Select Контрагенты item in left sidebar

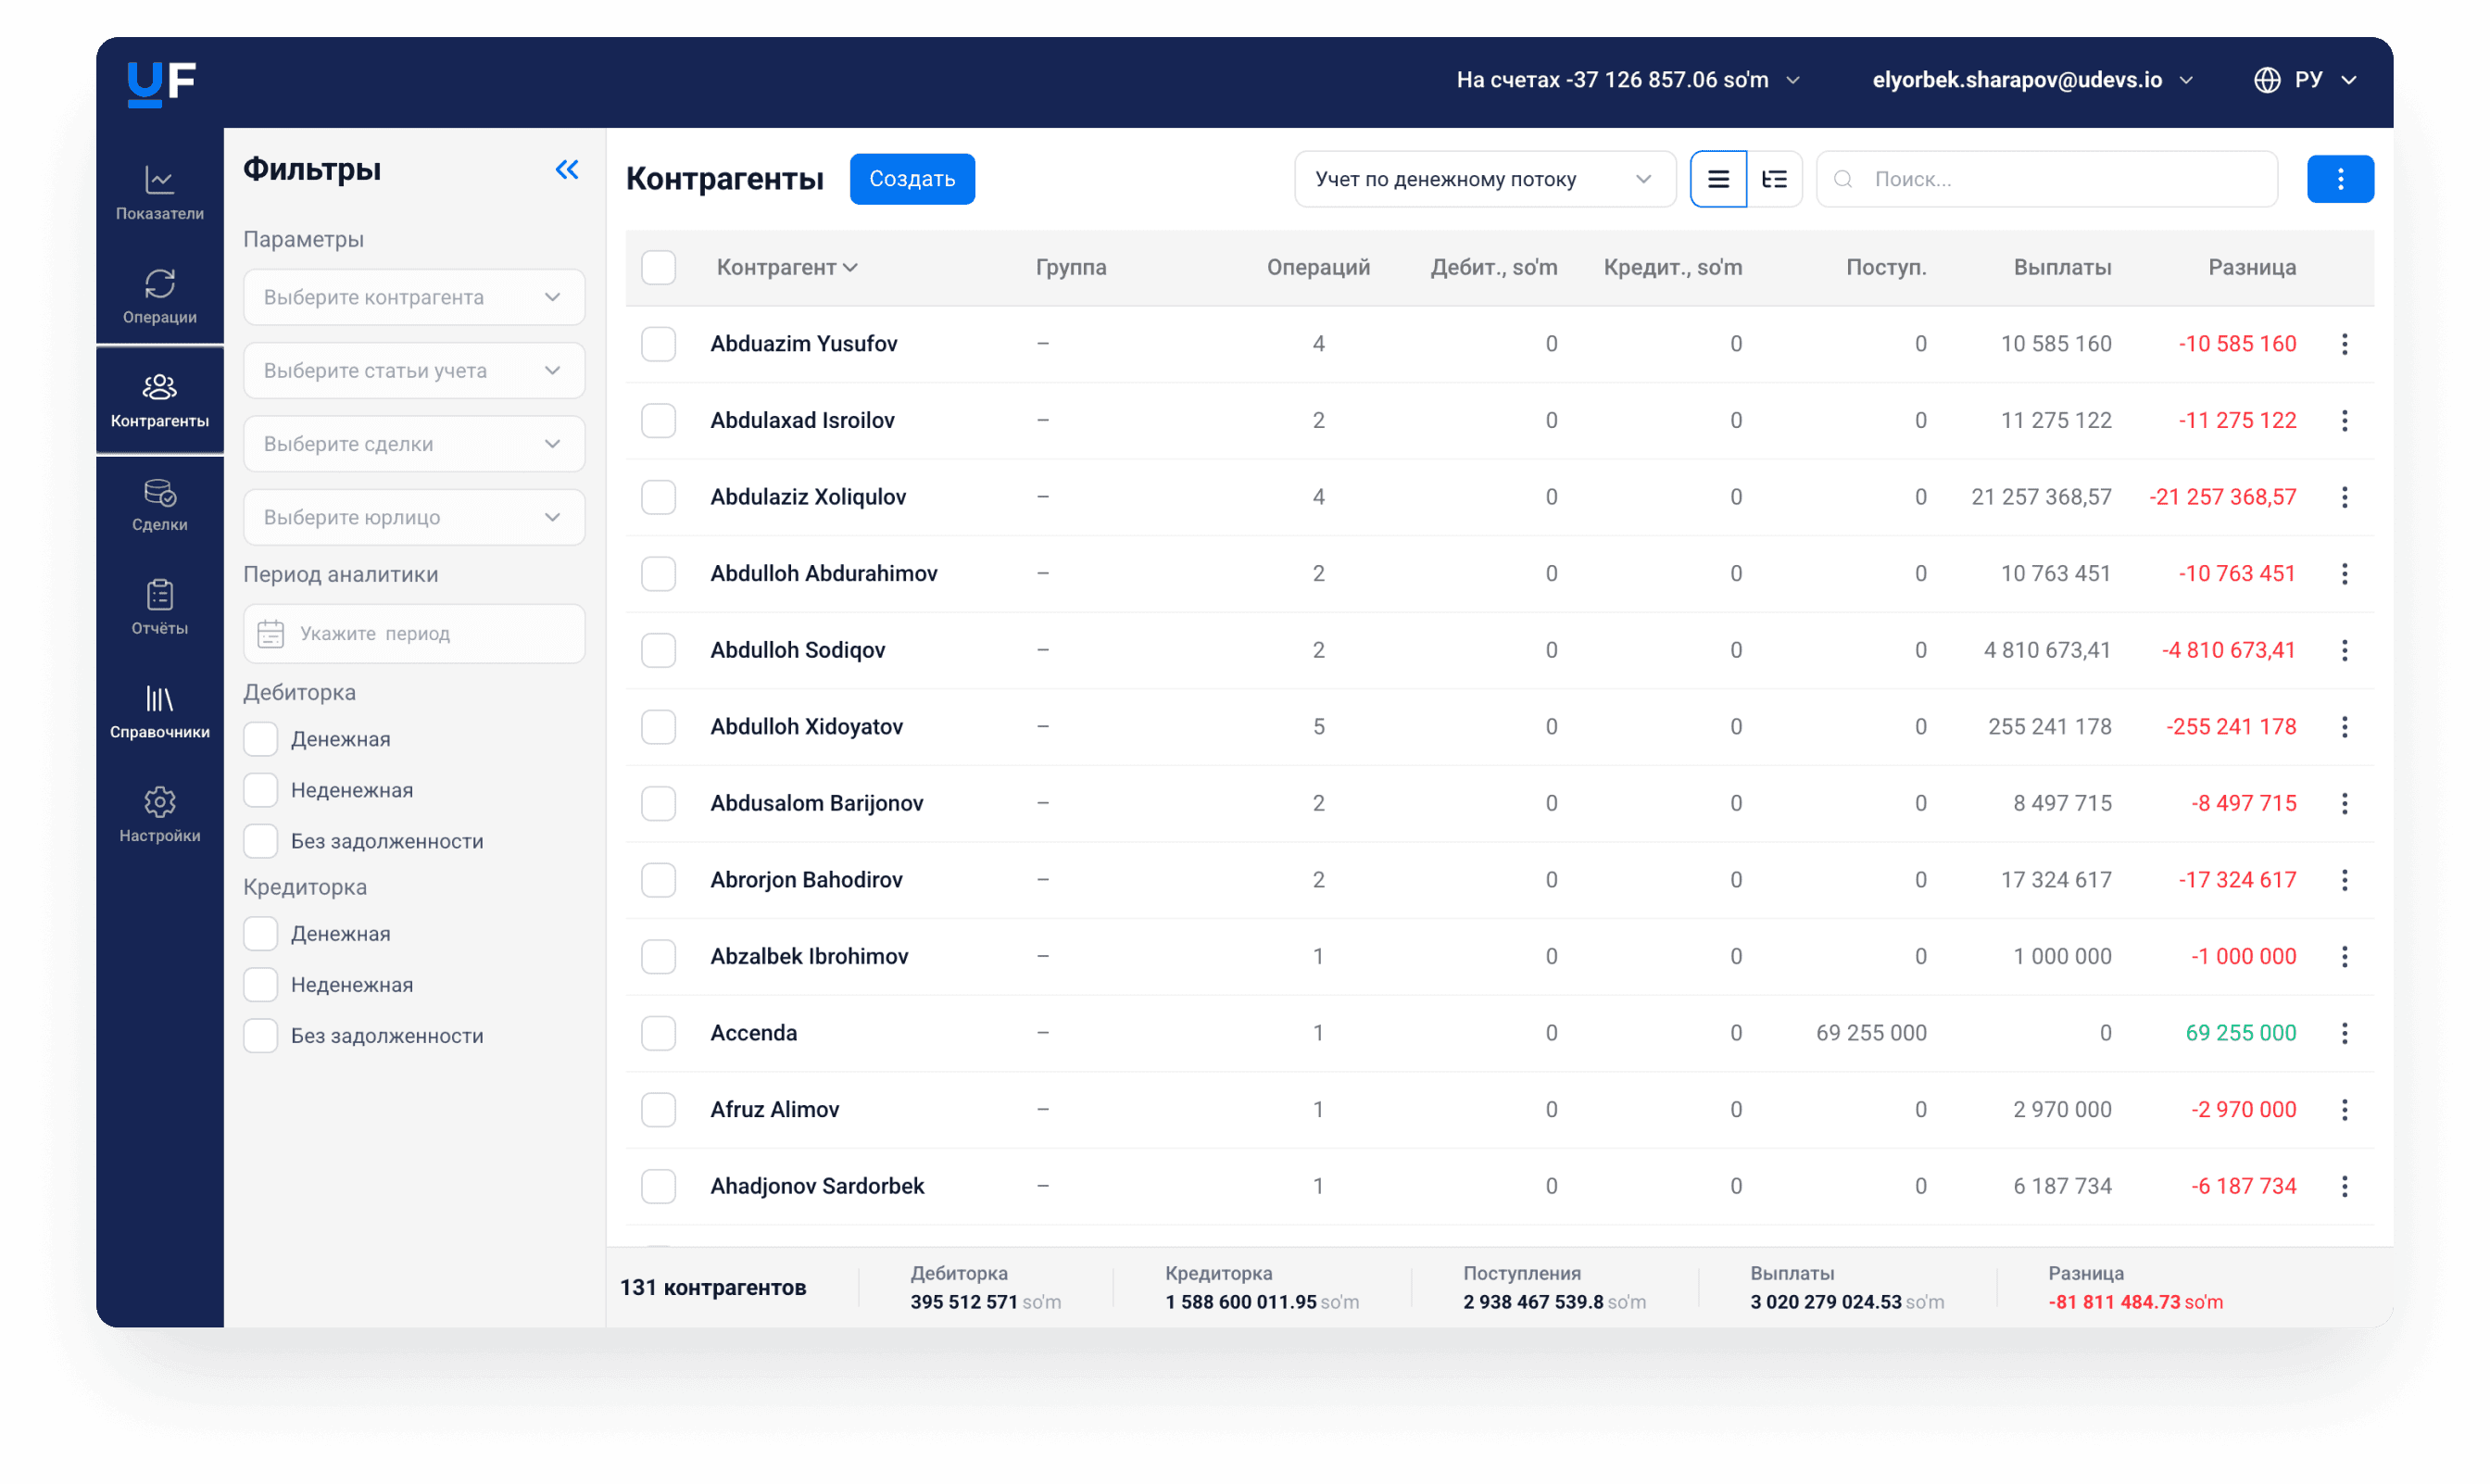click(x=160, y=400)
